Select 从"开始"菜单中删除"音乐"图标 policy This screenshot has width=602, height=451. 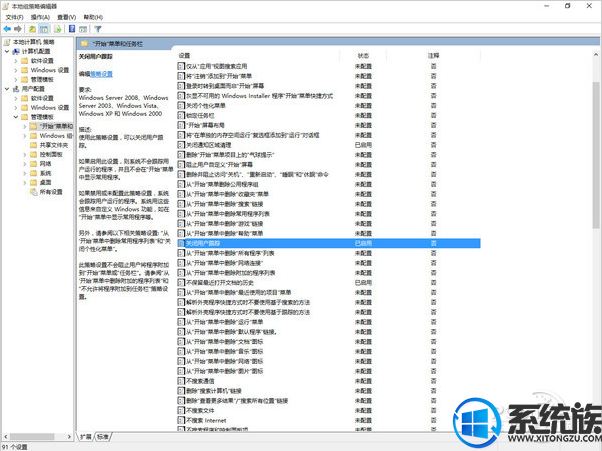tap(225, 351)
